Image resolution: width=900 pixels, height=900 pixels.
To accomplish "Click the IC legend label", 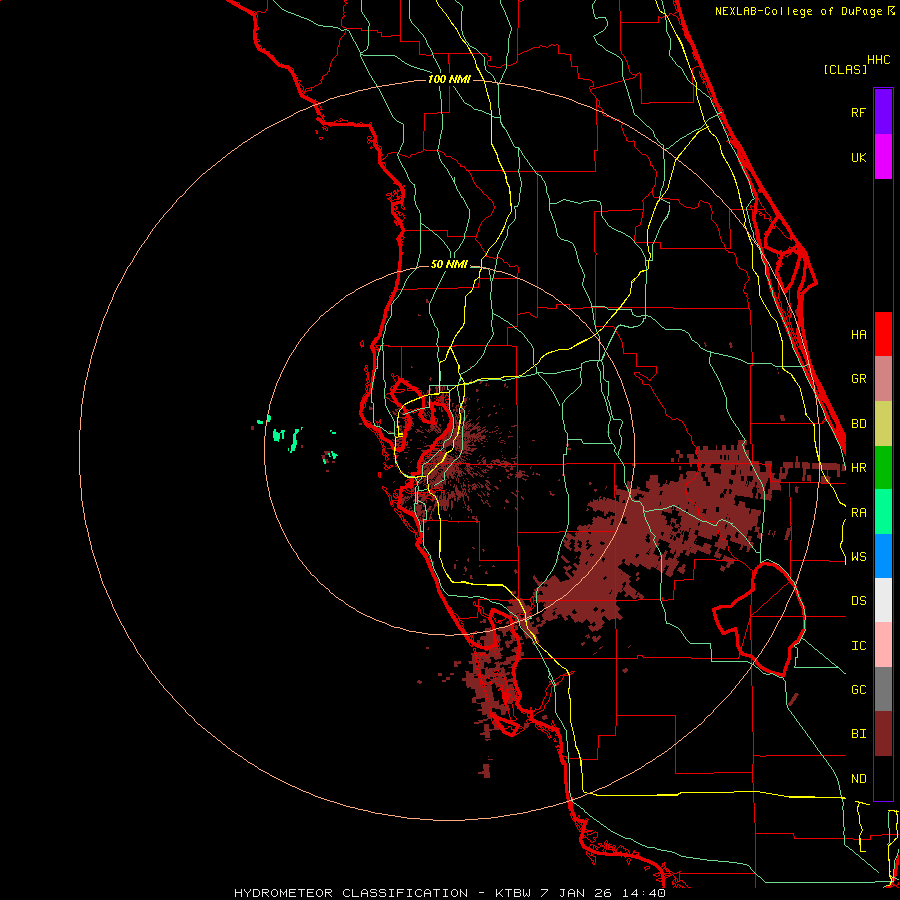I will click(x=858, y=646).
